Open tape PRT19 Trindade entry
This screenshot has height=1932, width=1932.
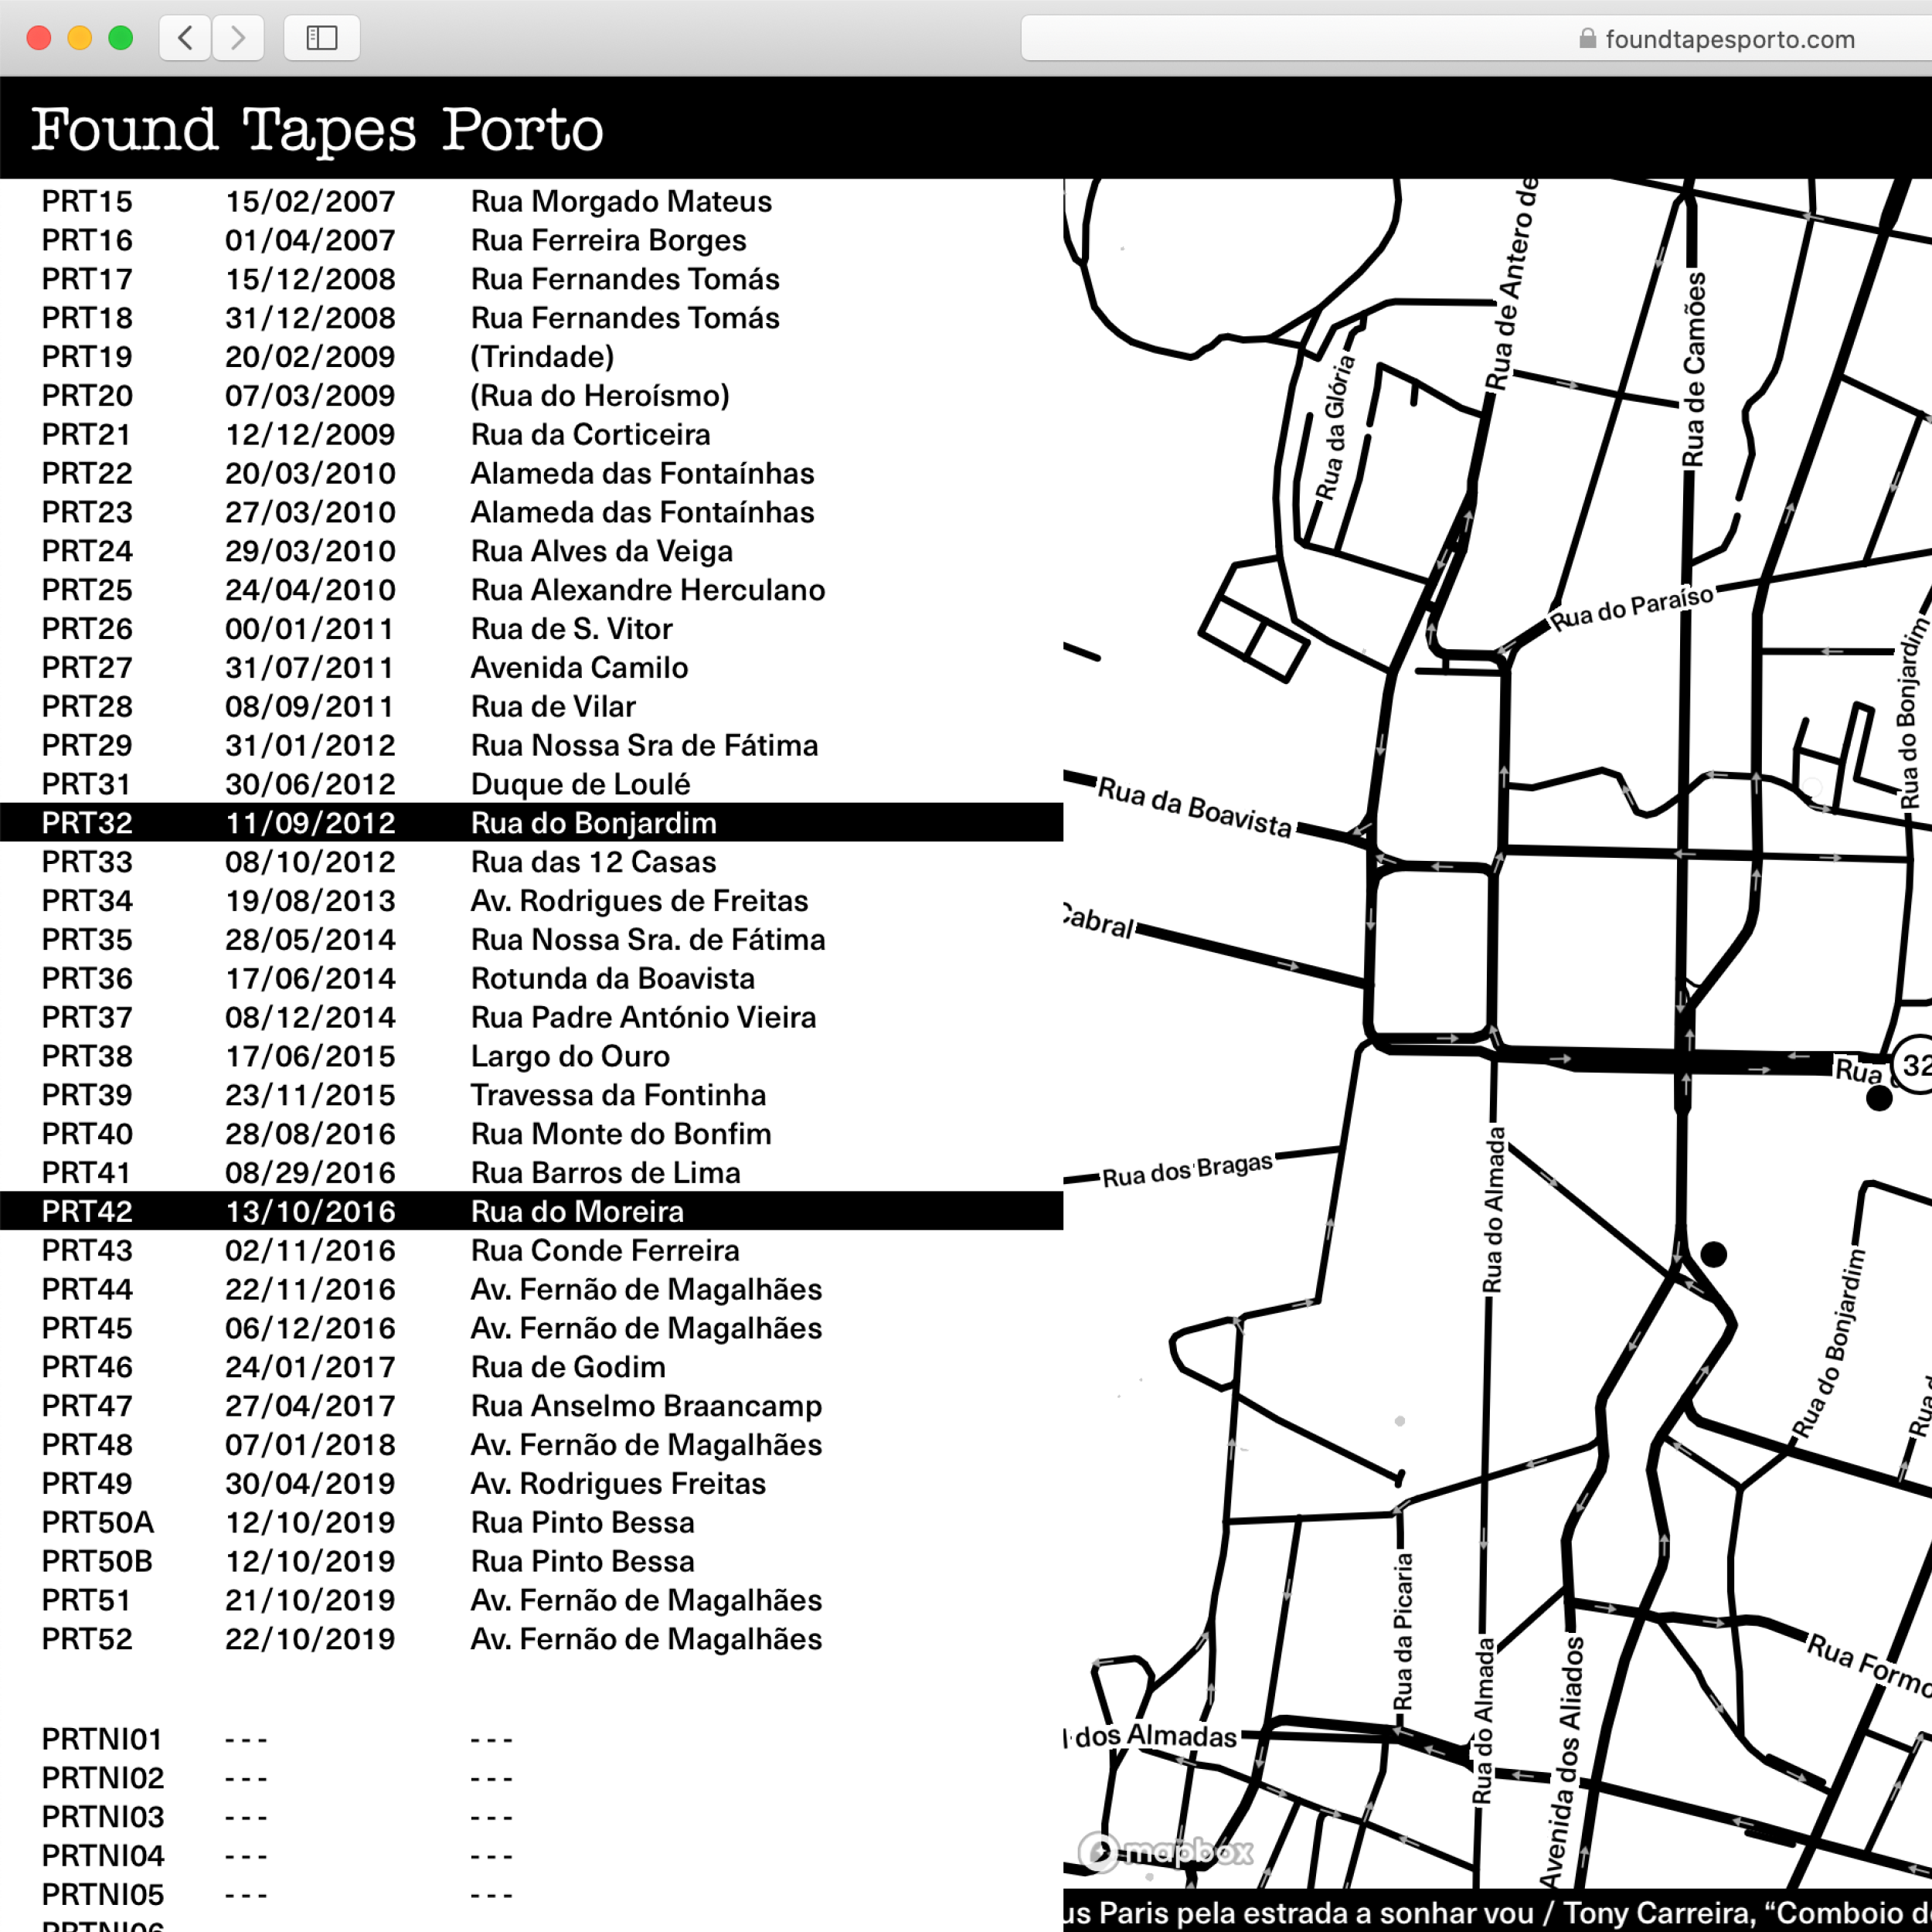point(542,357)
